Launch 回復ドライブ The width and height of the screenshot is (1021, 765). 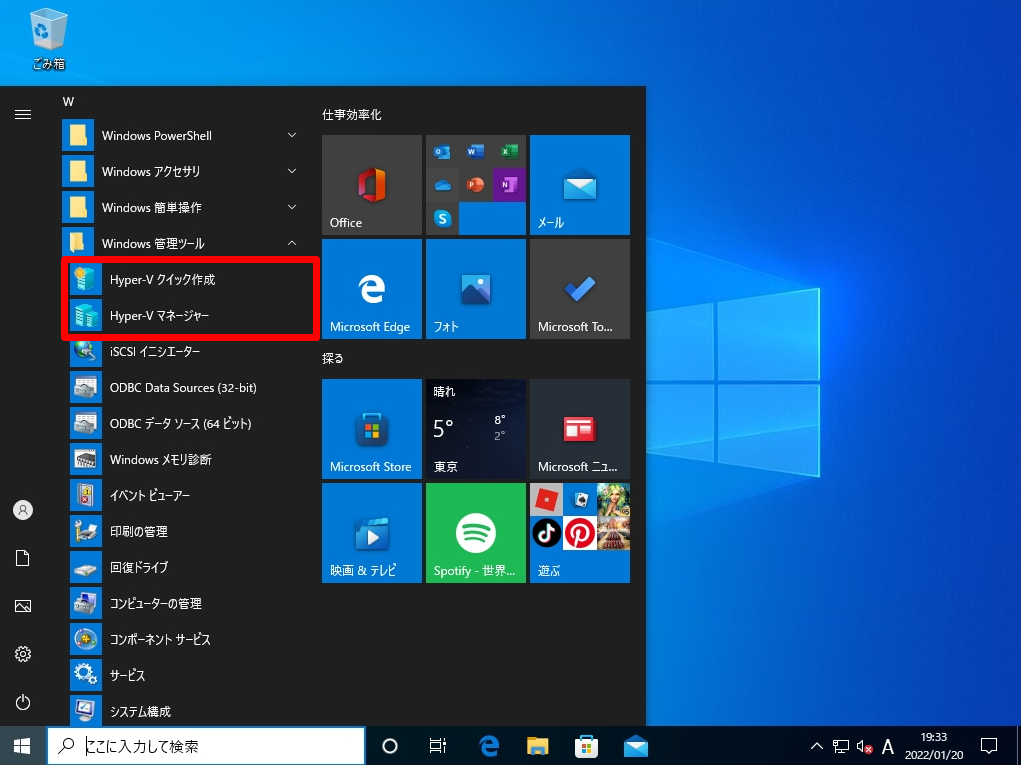point(189,568)
